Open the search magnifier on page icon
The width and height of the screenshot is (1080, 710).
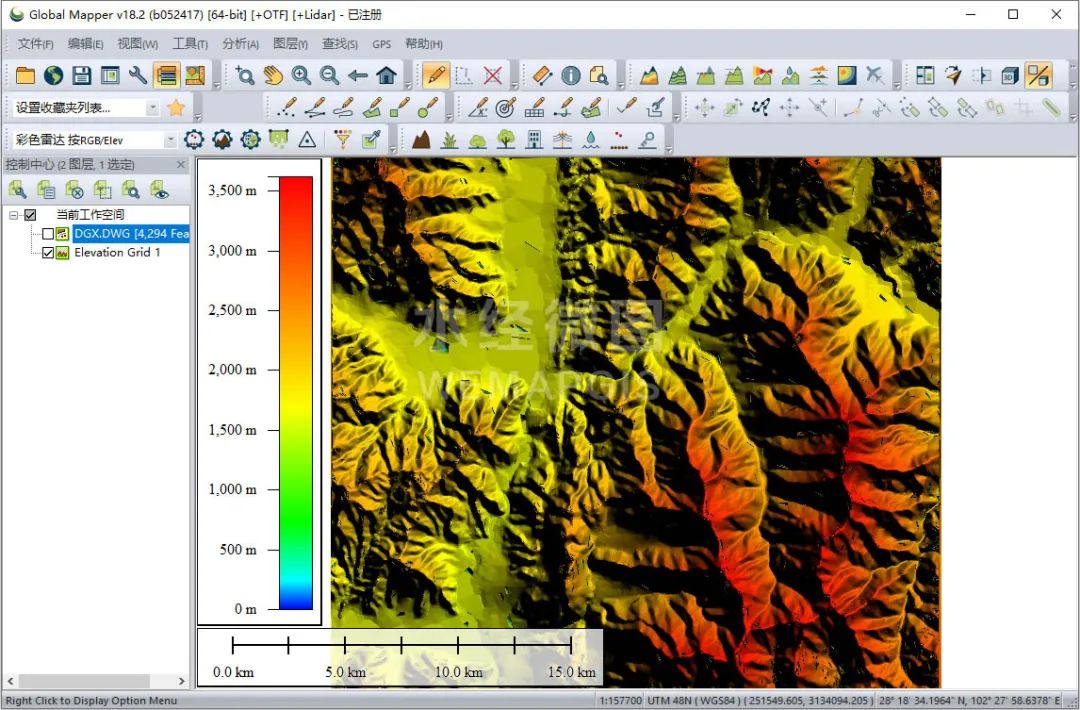599,75
